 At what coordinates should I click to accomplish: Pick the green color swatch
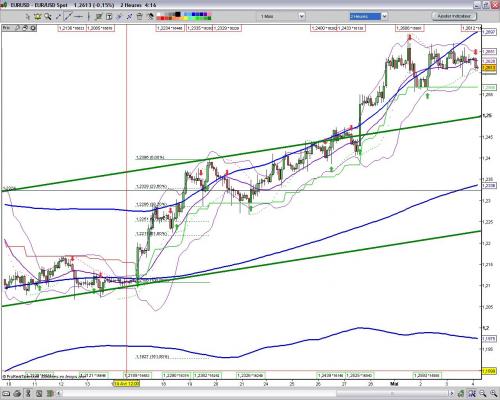[x=197, y=18]
